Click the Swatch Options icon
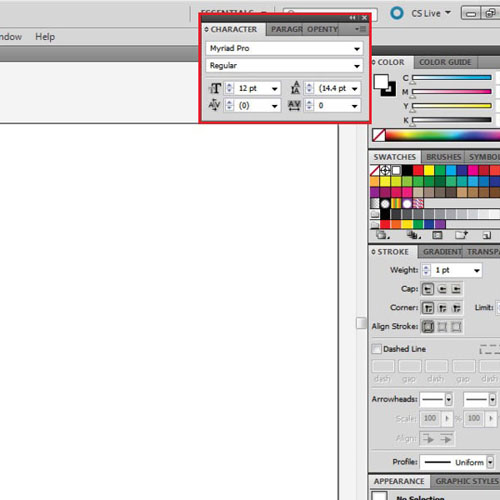Viewport: 500px width, 500px height. tap(437, 235)
